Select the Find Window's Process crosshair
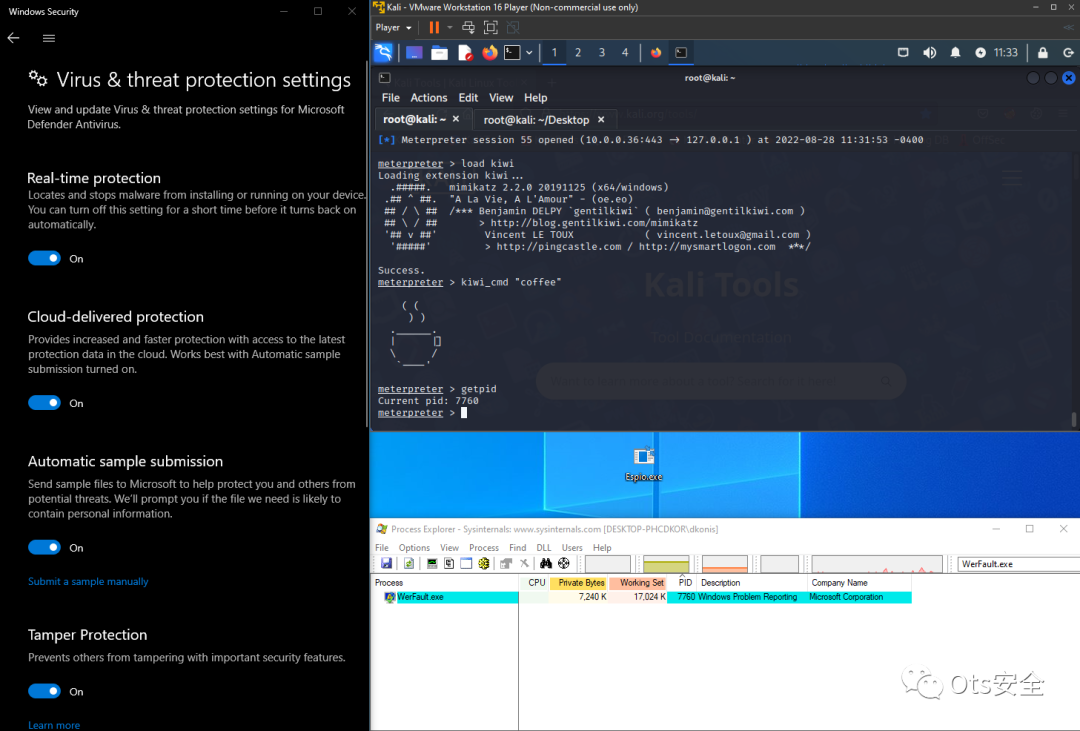This screenshot has width=1080, height=731. point(564,564)
